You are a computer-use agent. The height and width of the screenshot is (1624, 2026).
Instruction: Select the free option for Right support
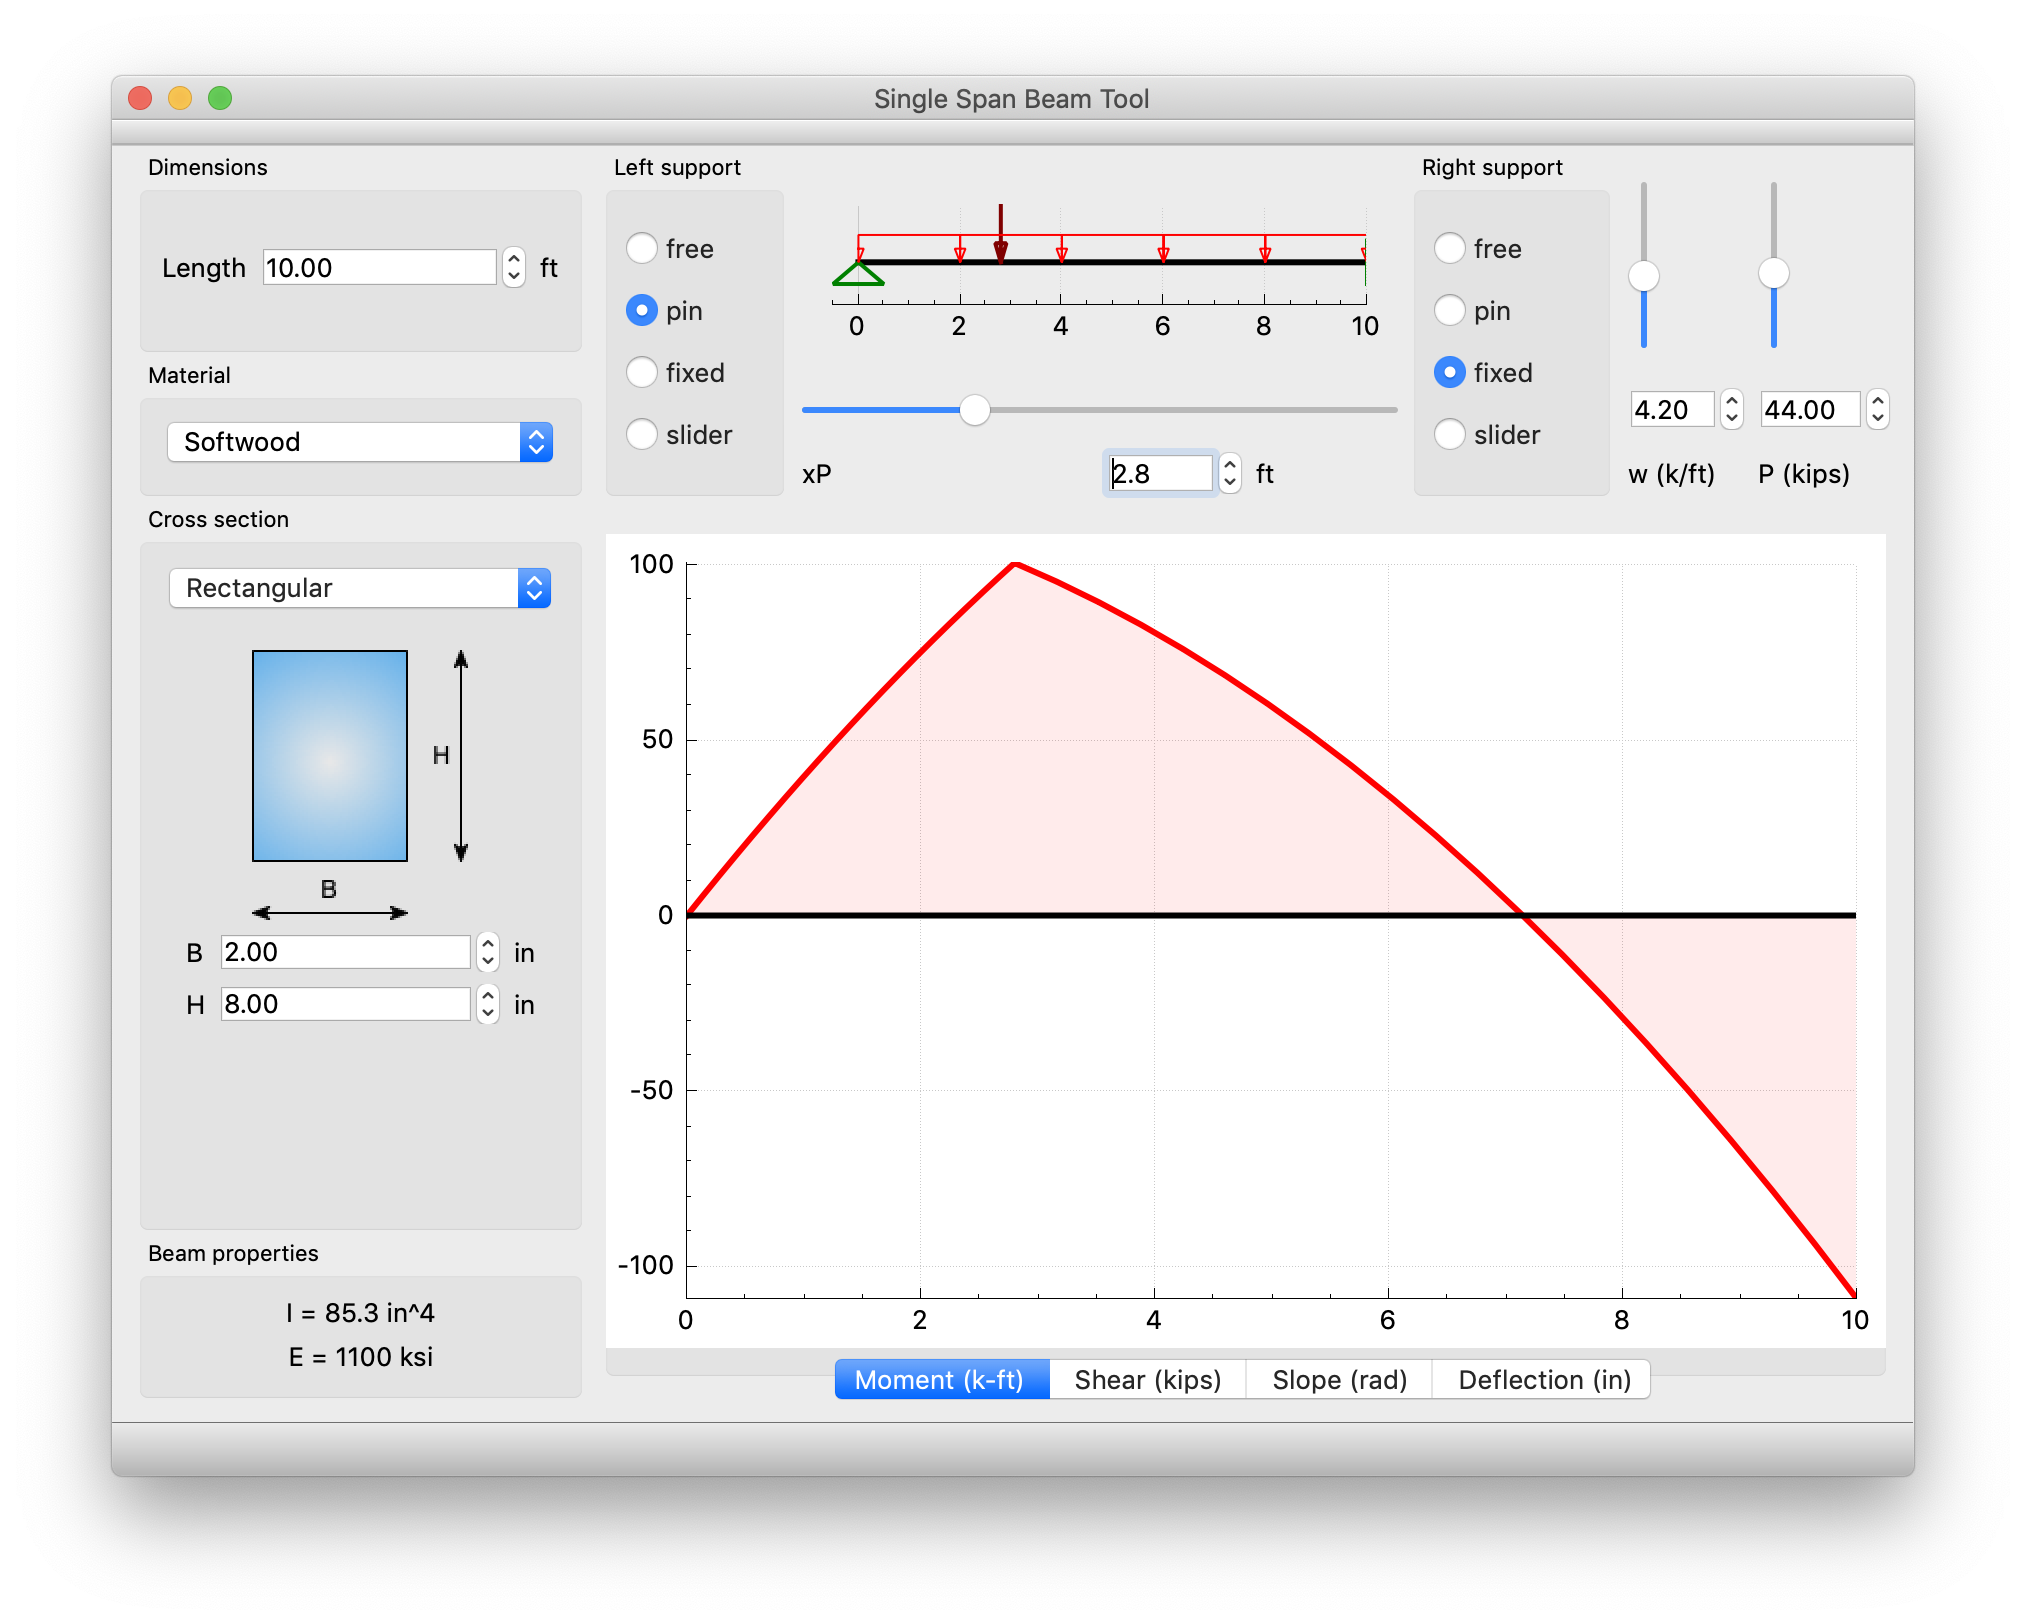pos(1450,248)
